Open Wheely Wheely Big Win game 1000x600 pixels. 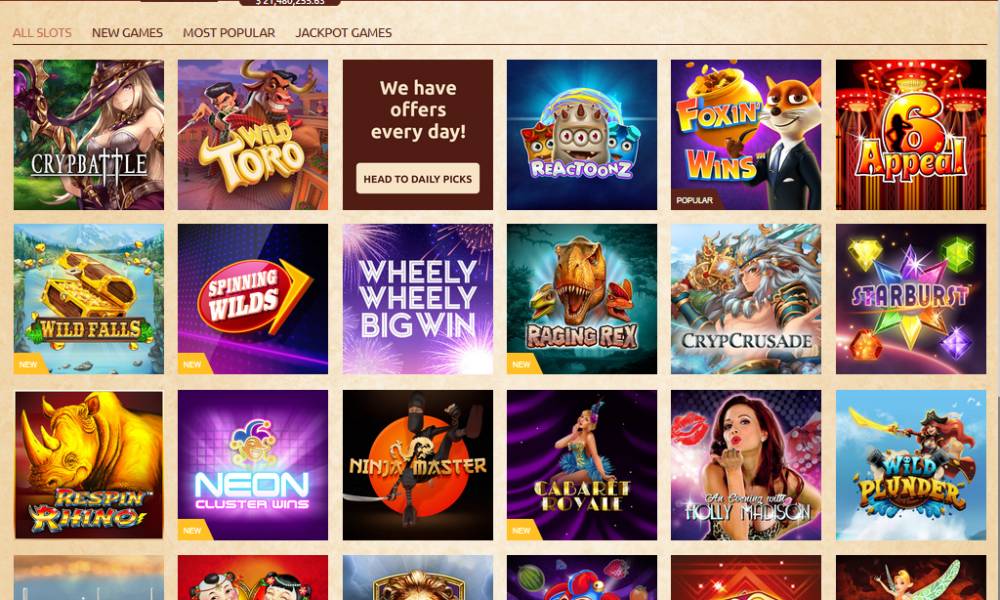point(418,298)
